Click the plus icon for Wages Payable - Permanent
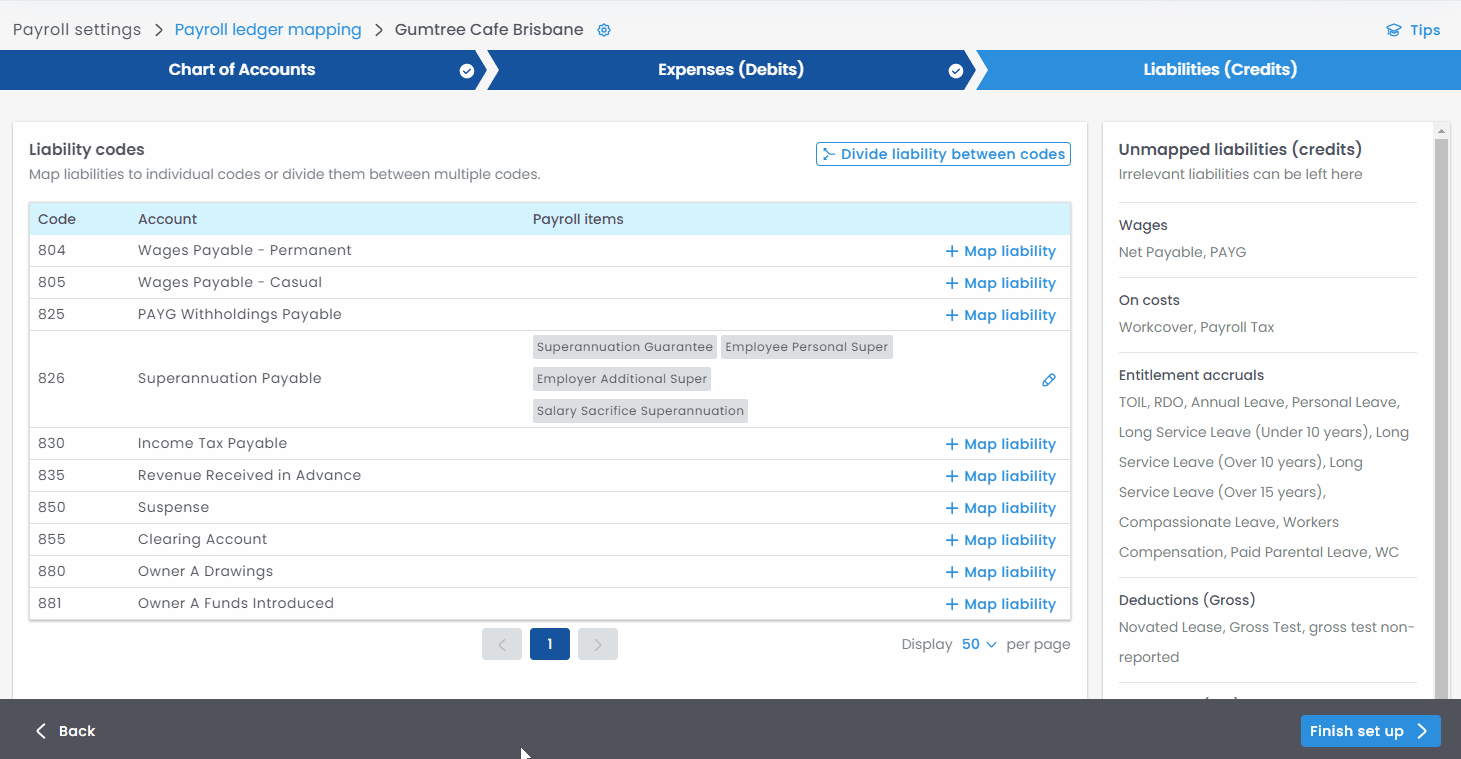The width and height of the screenshot is (1461, 759). 951,252
